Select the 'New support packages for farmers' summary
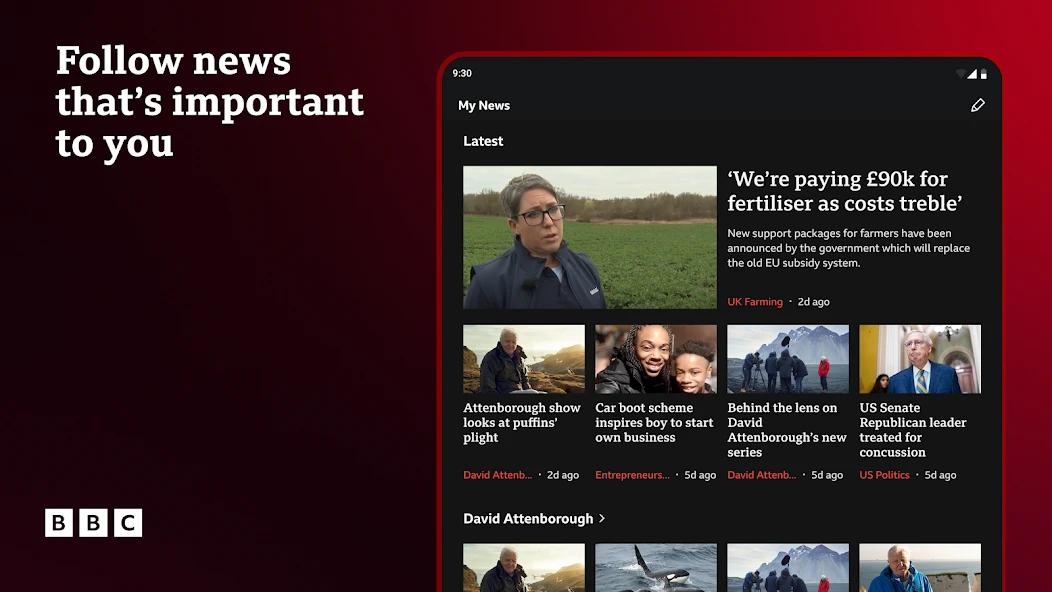1052x592 pixels. pyautogui.click(x=849, y=248)
